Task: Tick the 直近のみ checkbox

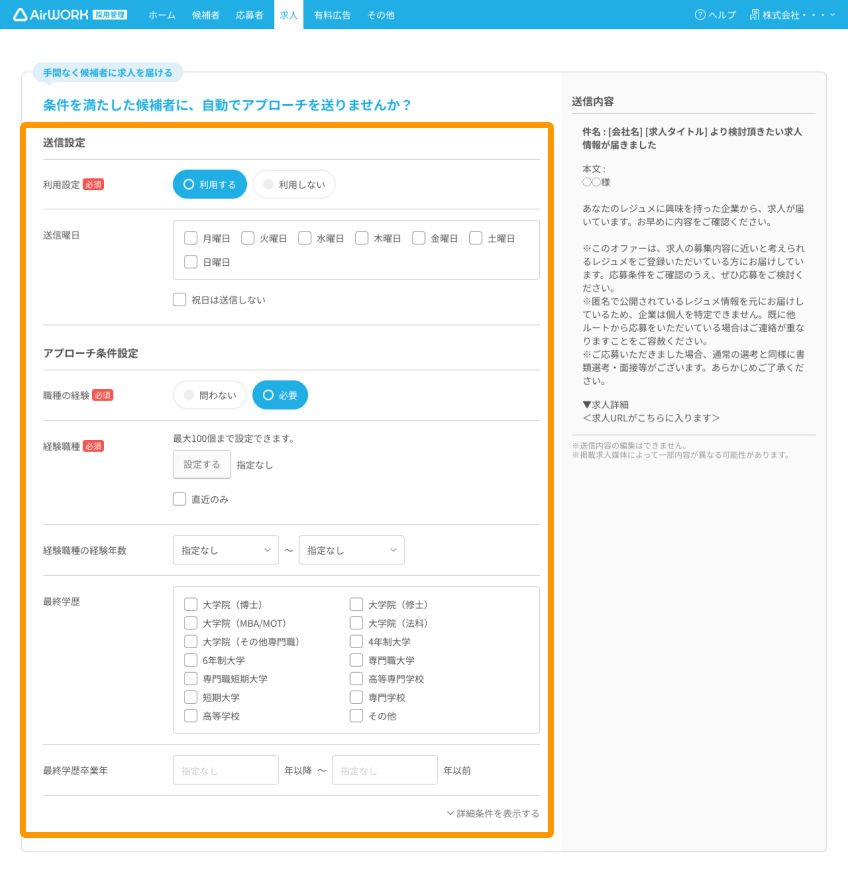Action: [x=180, y=499]
